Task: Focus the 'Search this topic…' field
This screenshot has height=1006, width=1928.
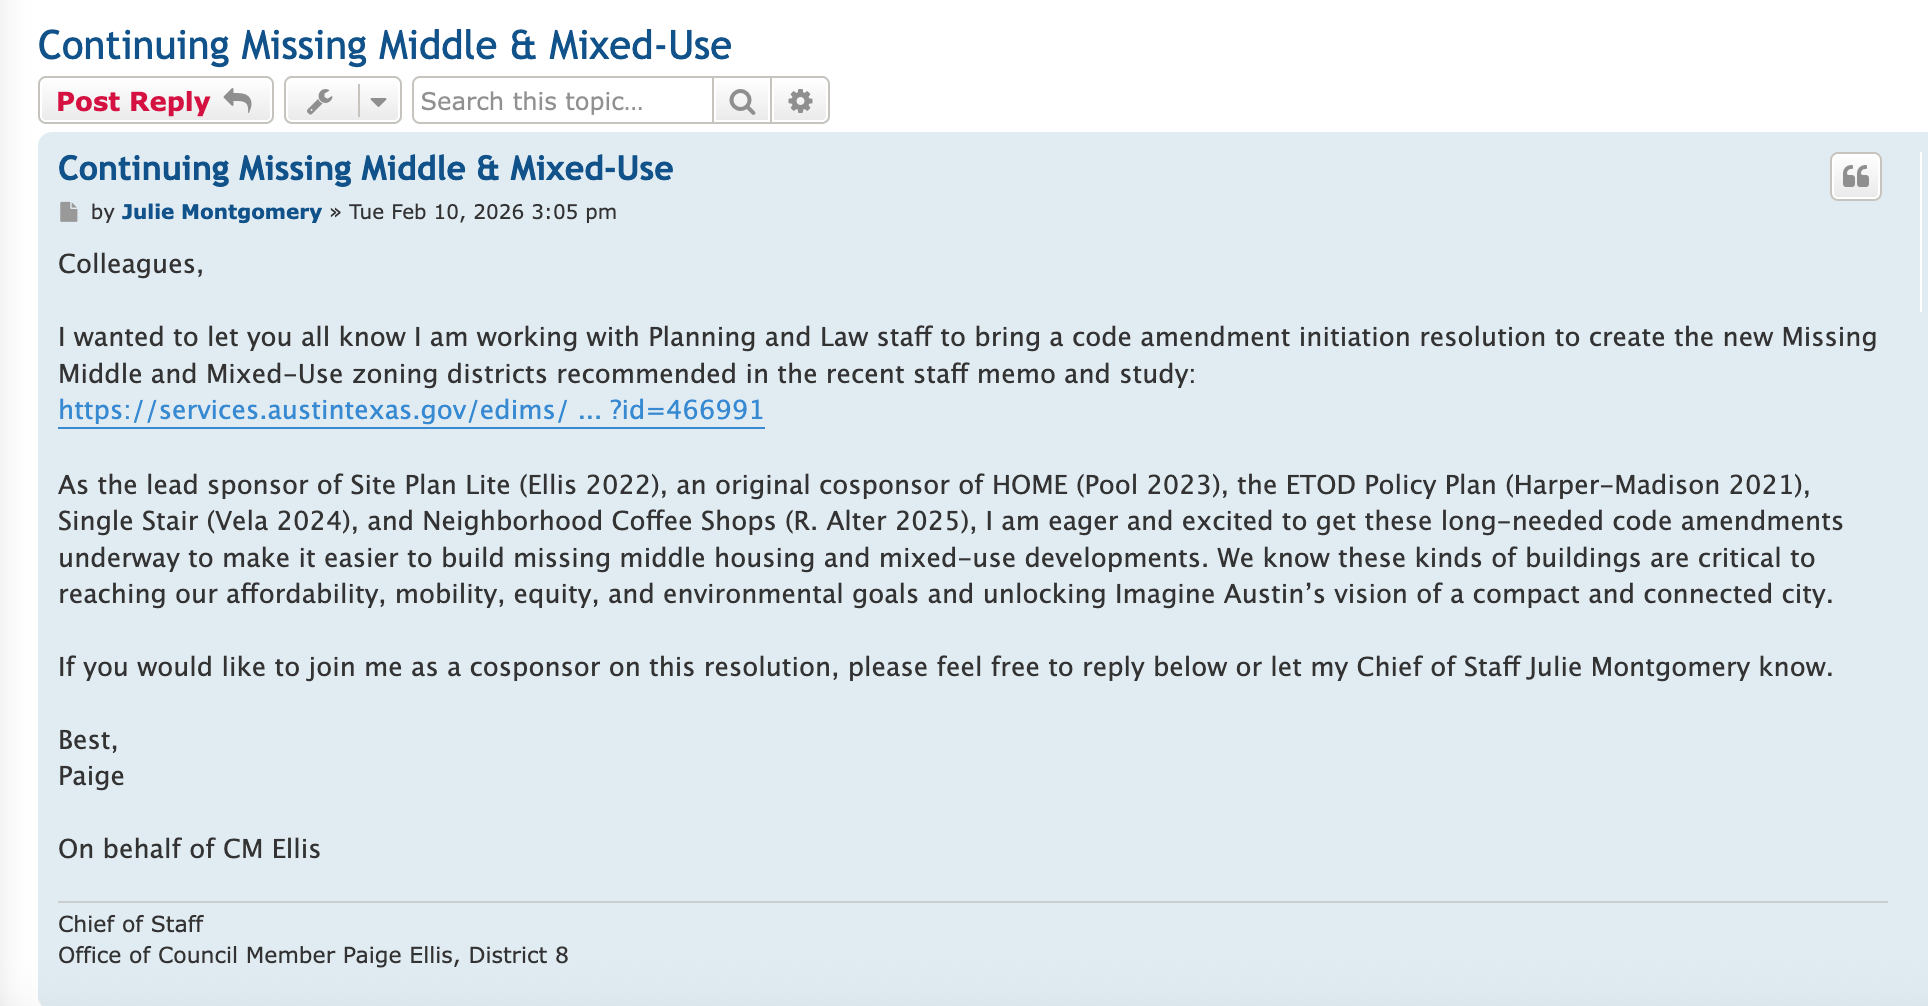Action: point(562,101)
